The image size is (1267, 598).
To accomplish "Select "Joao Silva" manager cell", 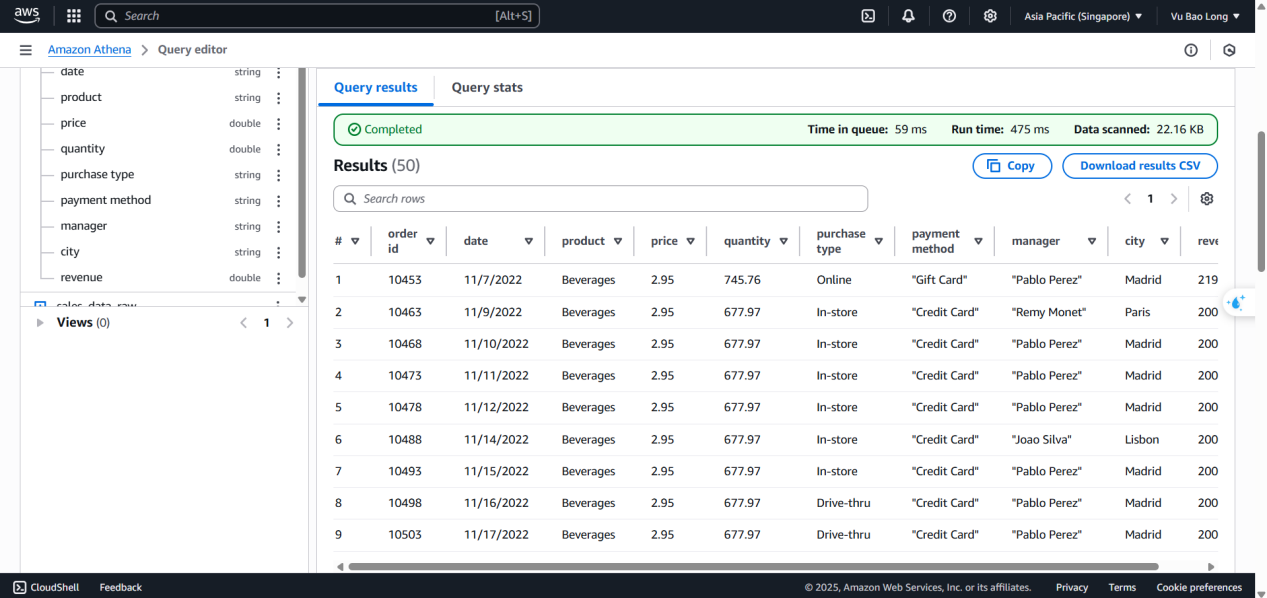I will pyautogui.click(x=1042, y=440).
